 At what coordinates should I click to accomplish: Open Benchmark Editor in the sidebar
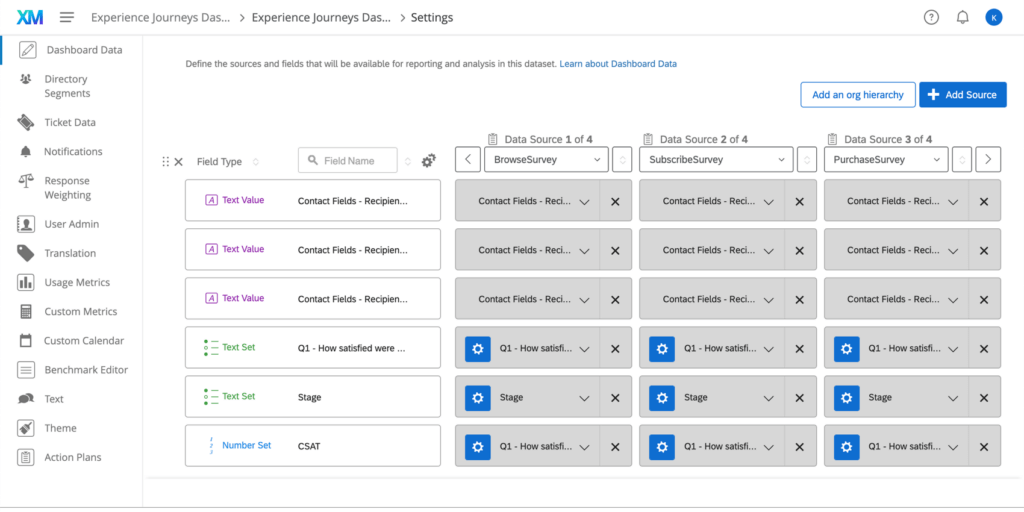(x=86, y=370)
